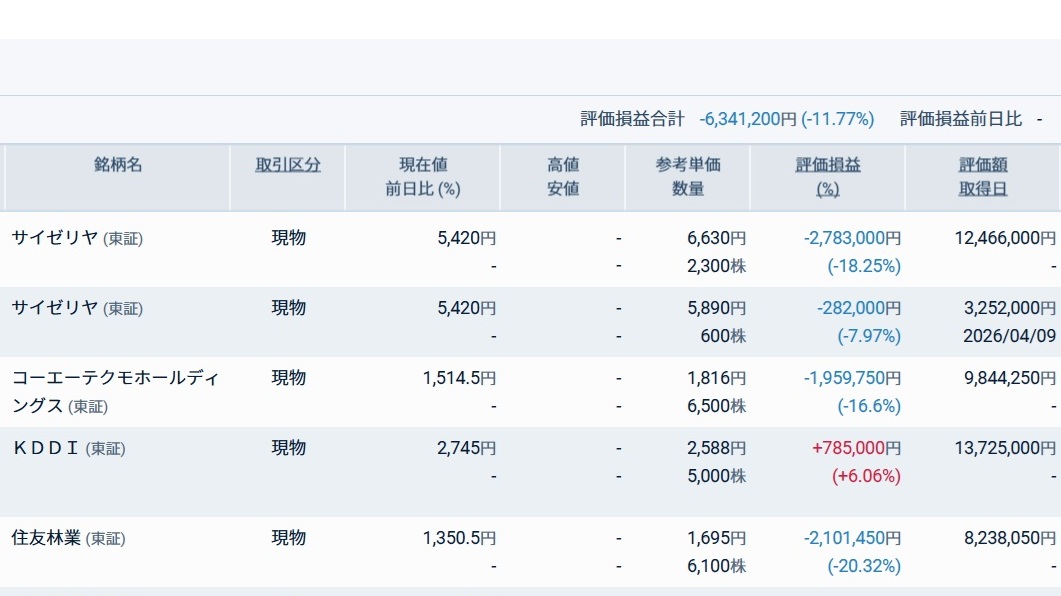Click the -282,000円 loss value
This screenshot has height=596, width=1061.
click(859, 308)
